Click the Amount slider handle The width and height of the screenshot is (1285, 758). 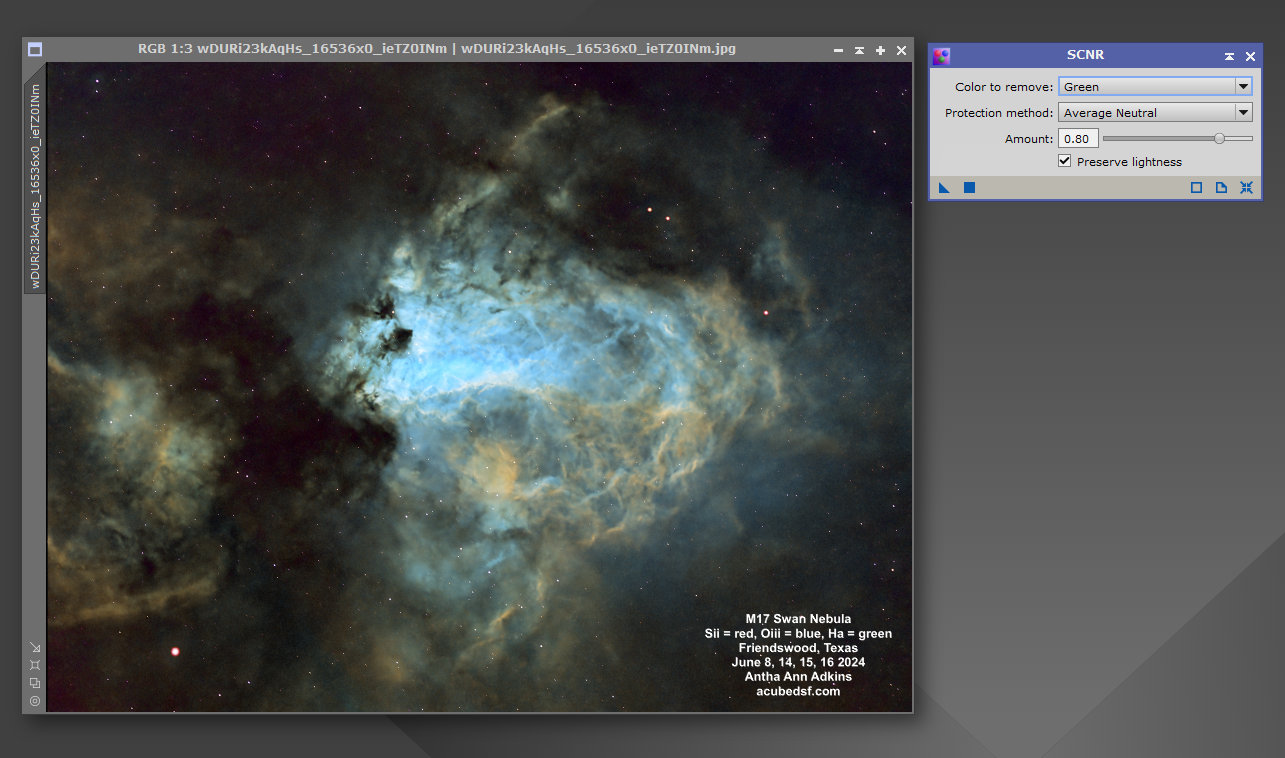pyautogui.click(x=1219, y=138)
